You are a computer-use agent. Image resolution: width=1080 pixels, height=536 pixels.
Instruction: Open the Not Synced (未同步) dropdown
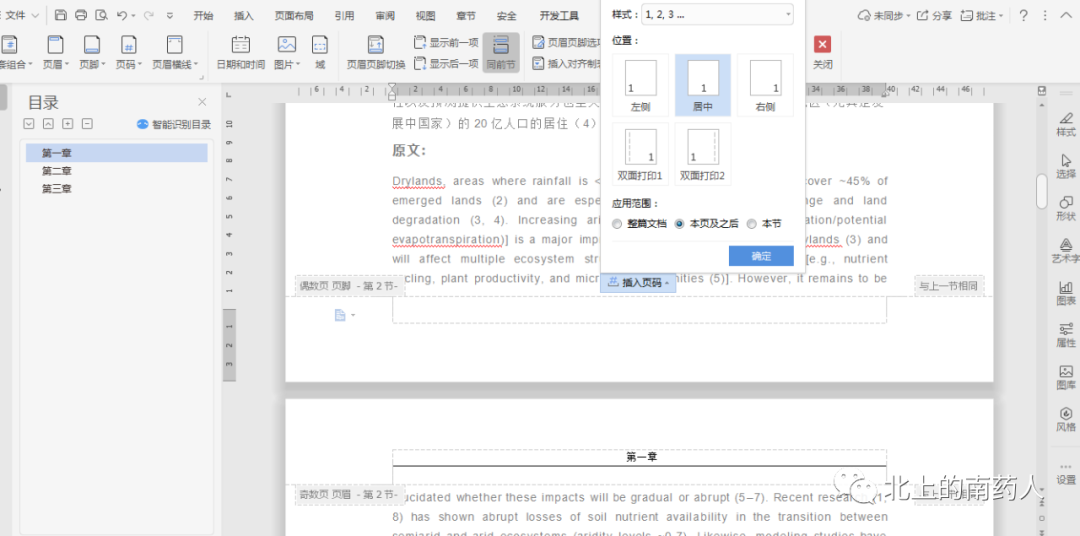(x=884, y=15)
